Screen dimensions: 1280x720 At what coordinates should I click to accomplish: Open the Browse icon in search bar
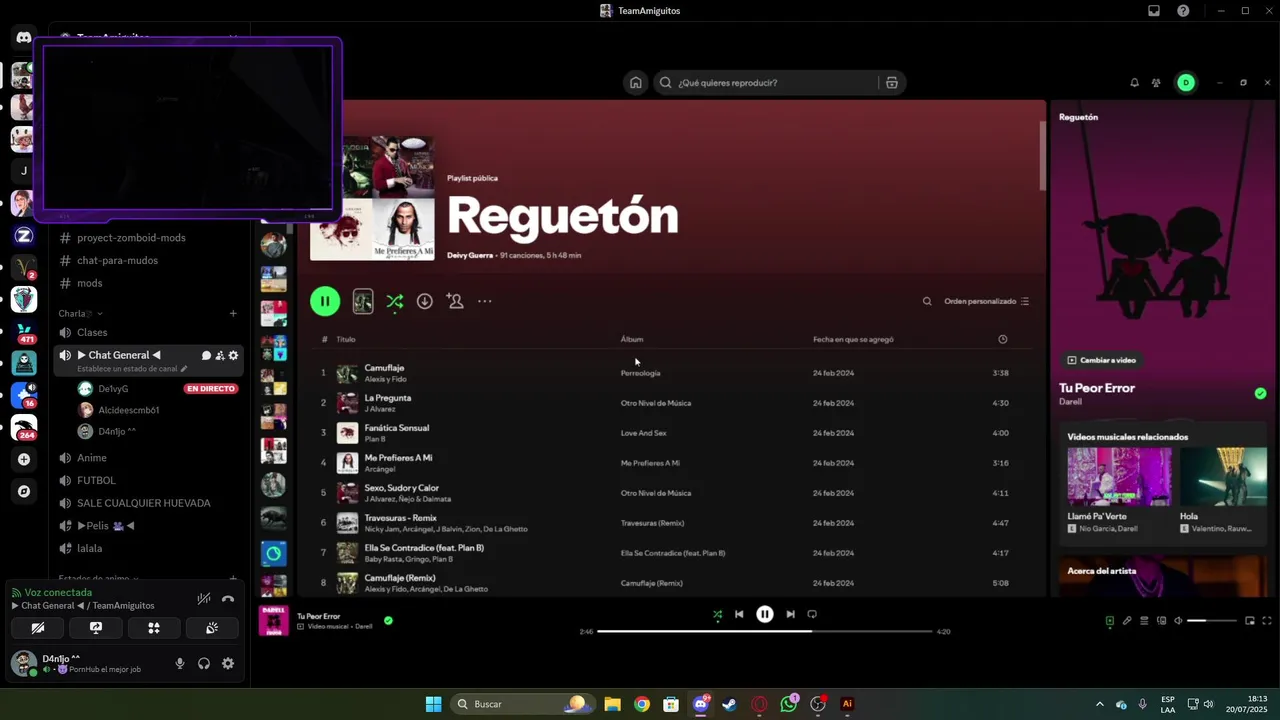[x=891, y=83]
